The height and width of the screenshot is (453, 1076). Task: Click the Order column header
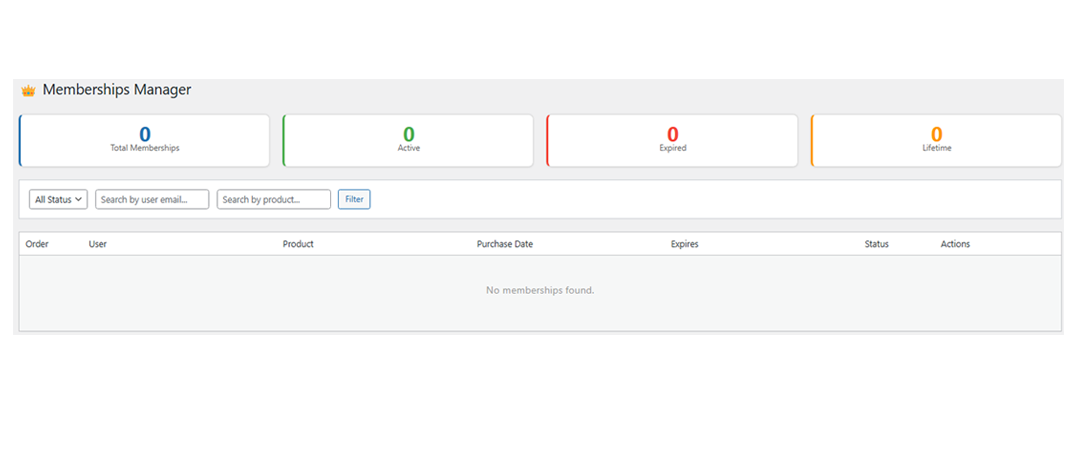pyautogui.click(x=37, y=244)
